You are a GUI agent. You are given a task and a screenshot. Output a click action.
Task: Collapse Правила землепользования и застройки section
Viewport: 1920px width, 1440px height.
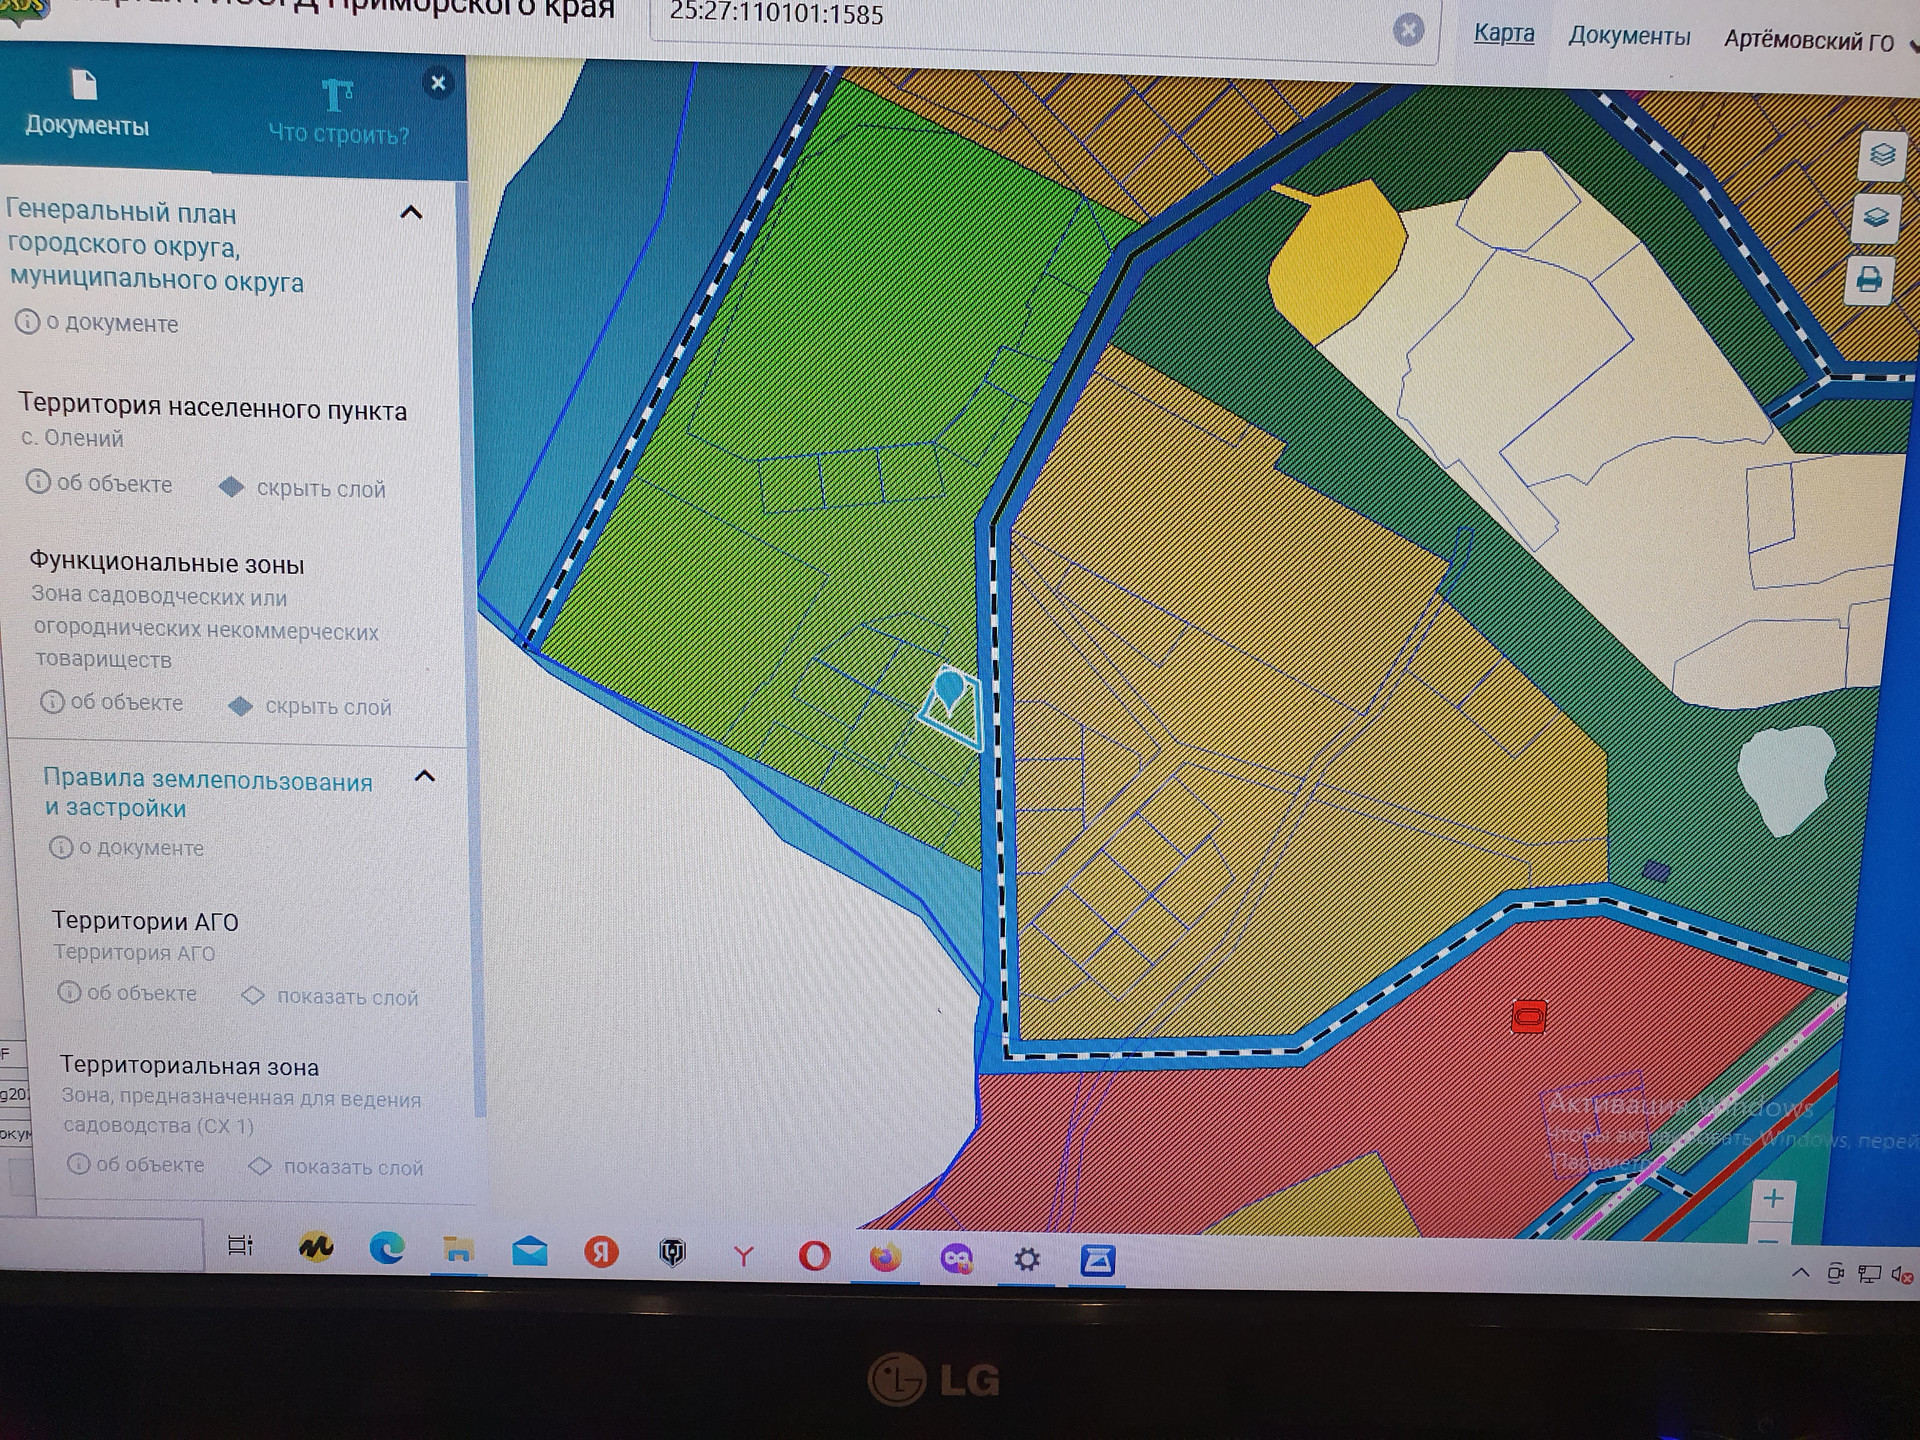425,776
